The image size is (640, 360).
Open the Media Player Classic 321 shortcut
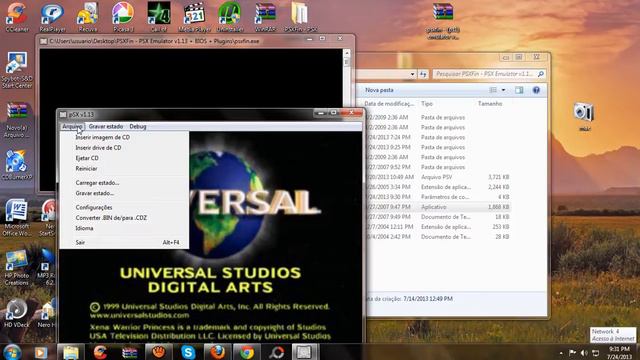pyautogui.click(x=194, y=17)
